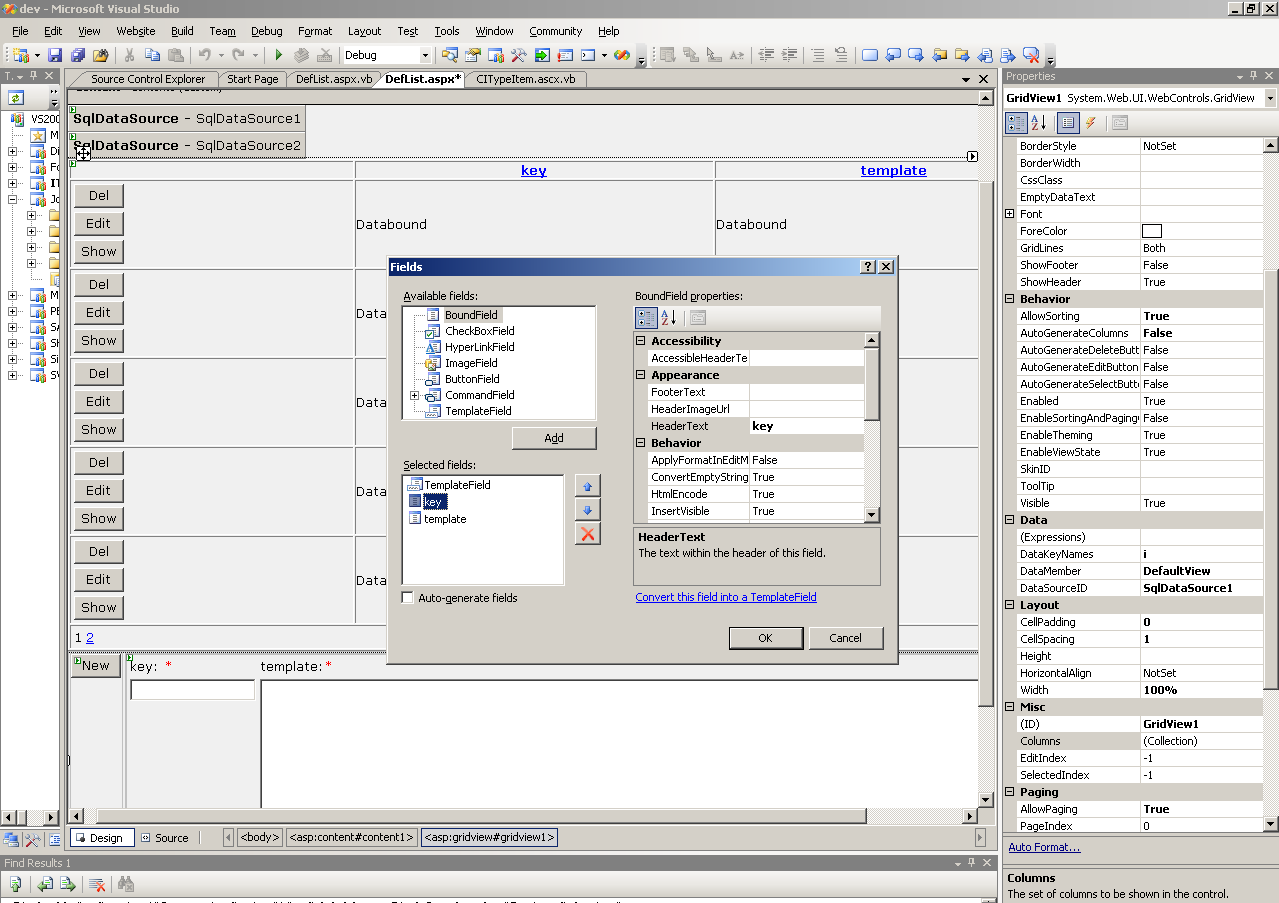The height and width of the screenshot is (903, 1279).
Task: Switch to Source view at bottom
Action: coord(163,838)
